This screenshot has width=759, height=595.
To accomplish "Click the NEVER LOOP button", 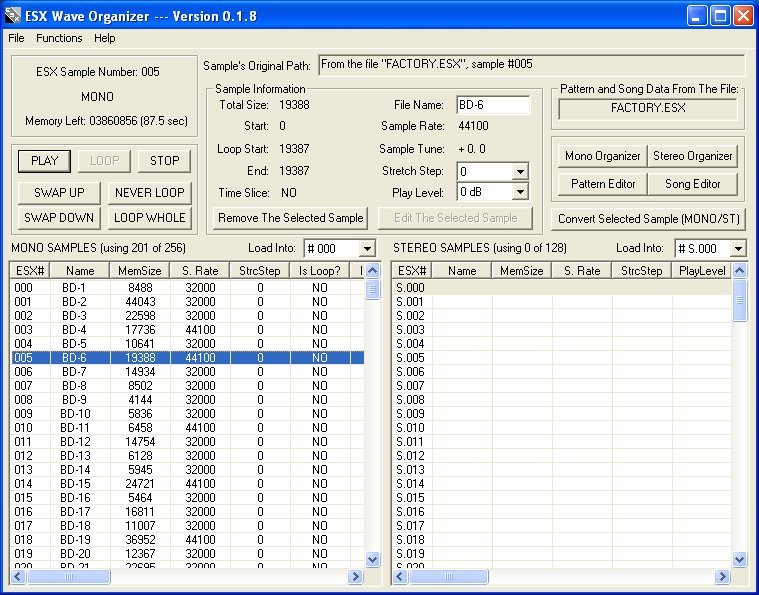I will coord(150,193).
